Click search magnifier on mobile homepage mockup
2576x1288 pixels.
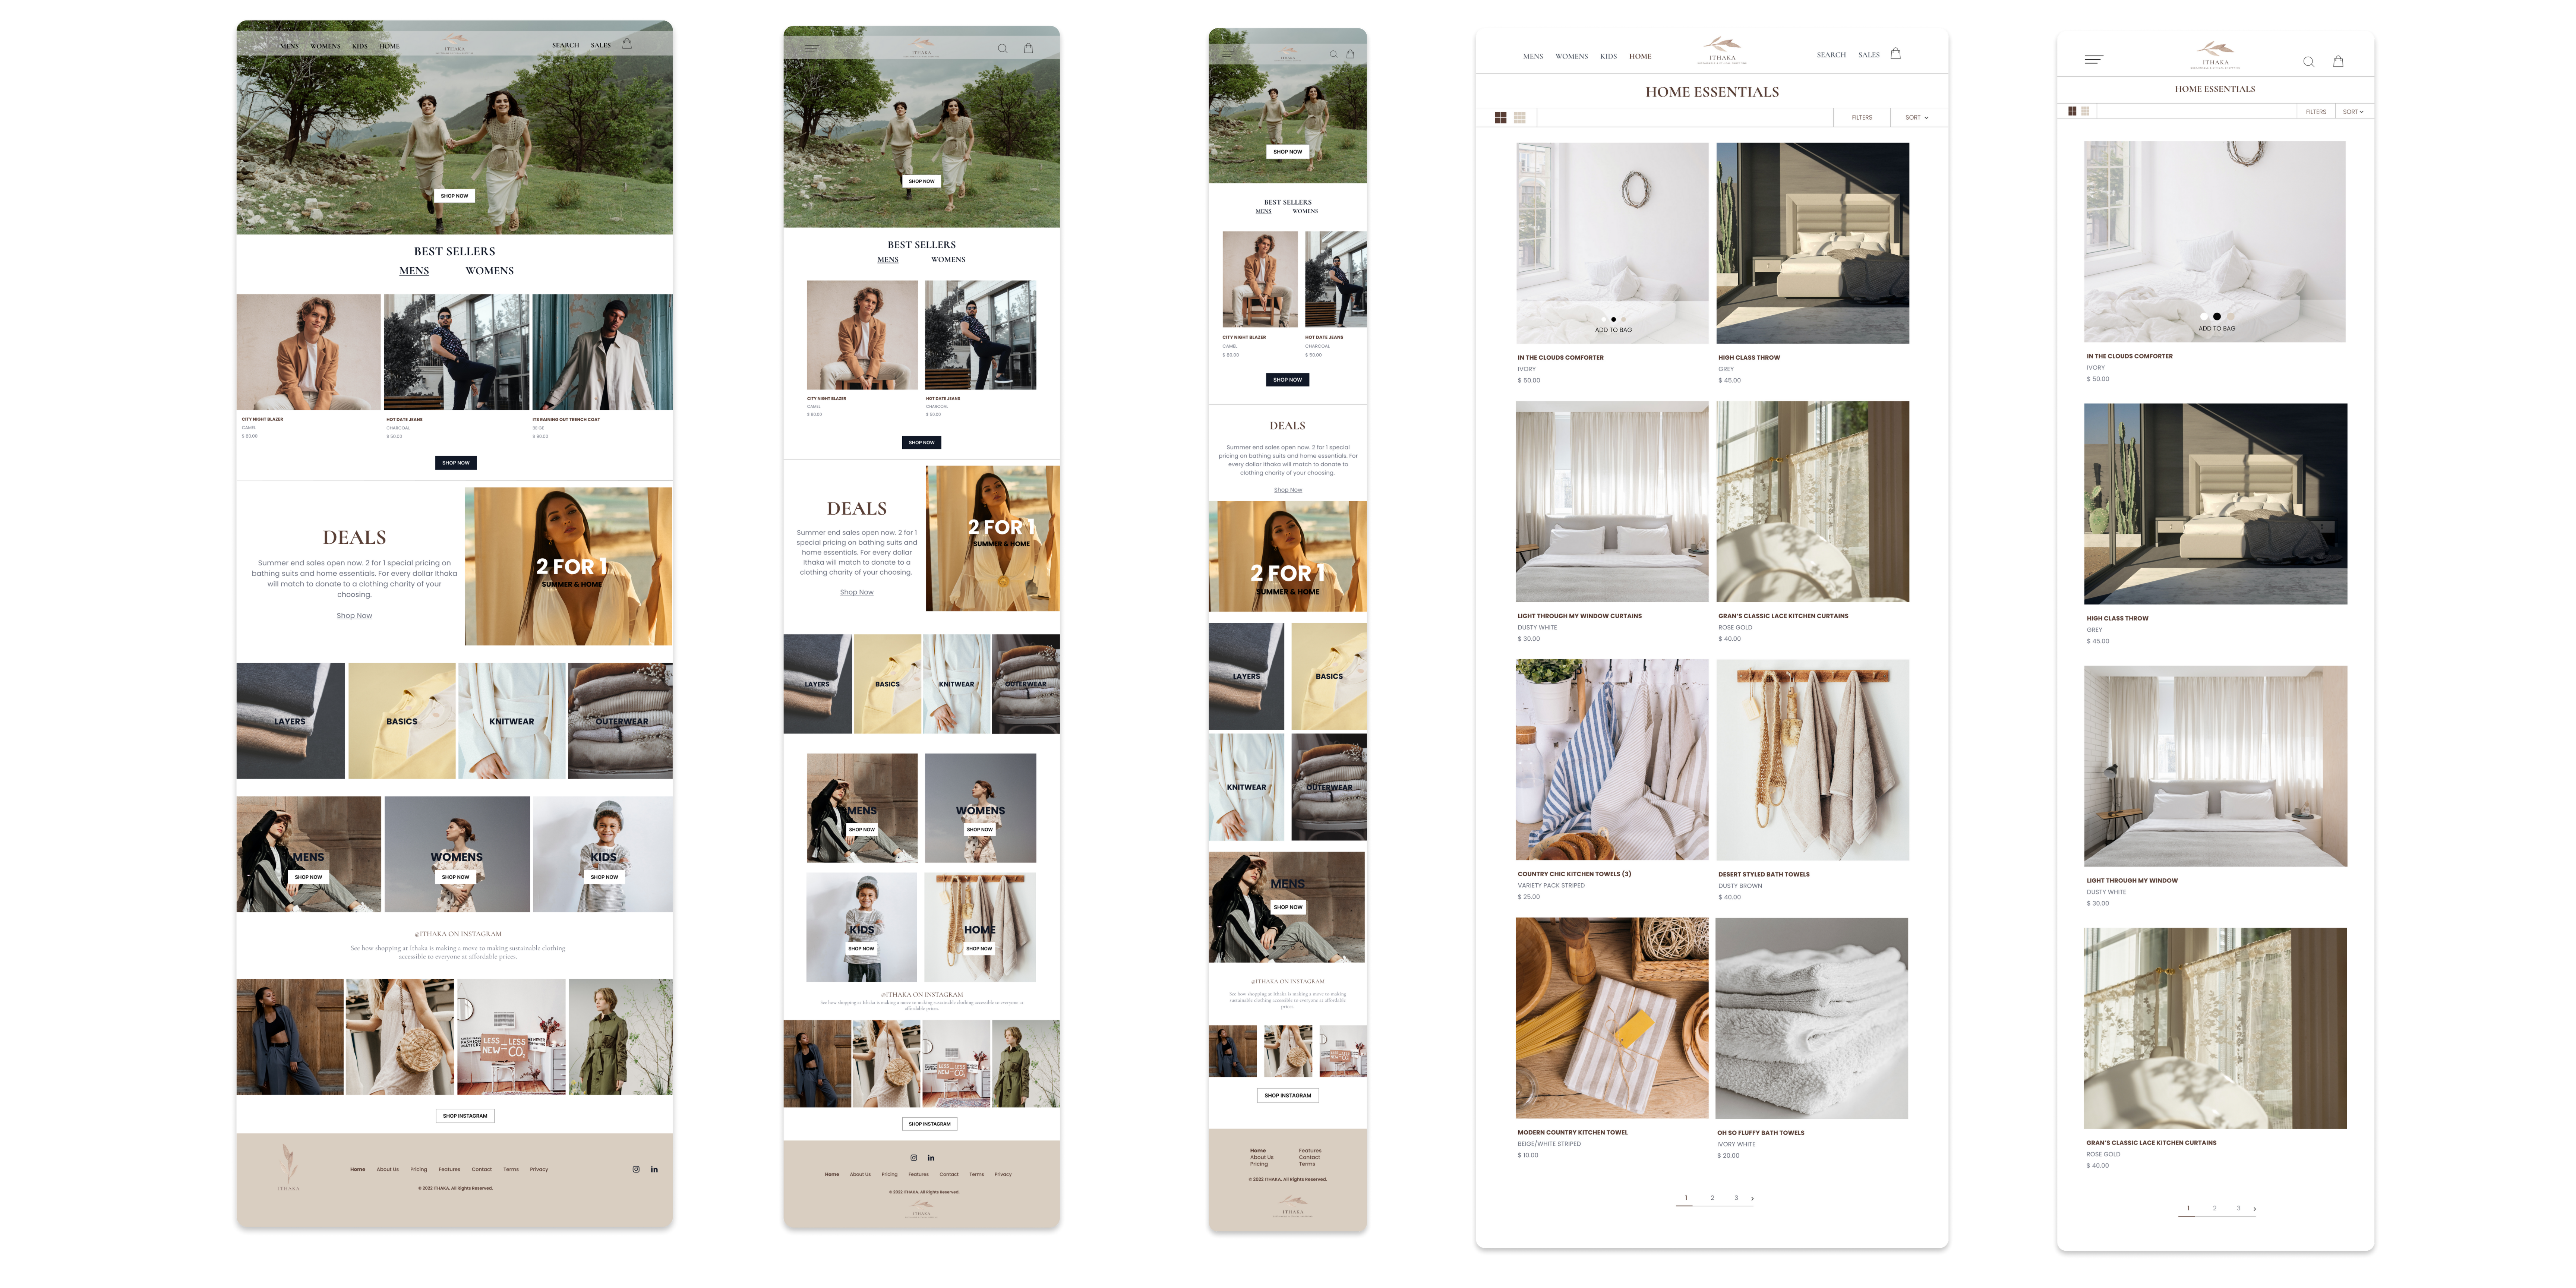[x=1333, y=54]
